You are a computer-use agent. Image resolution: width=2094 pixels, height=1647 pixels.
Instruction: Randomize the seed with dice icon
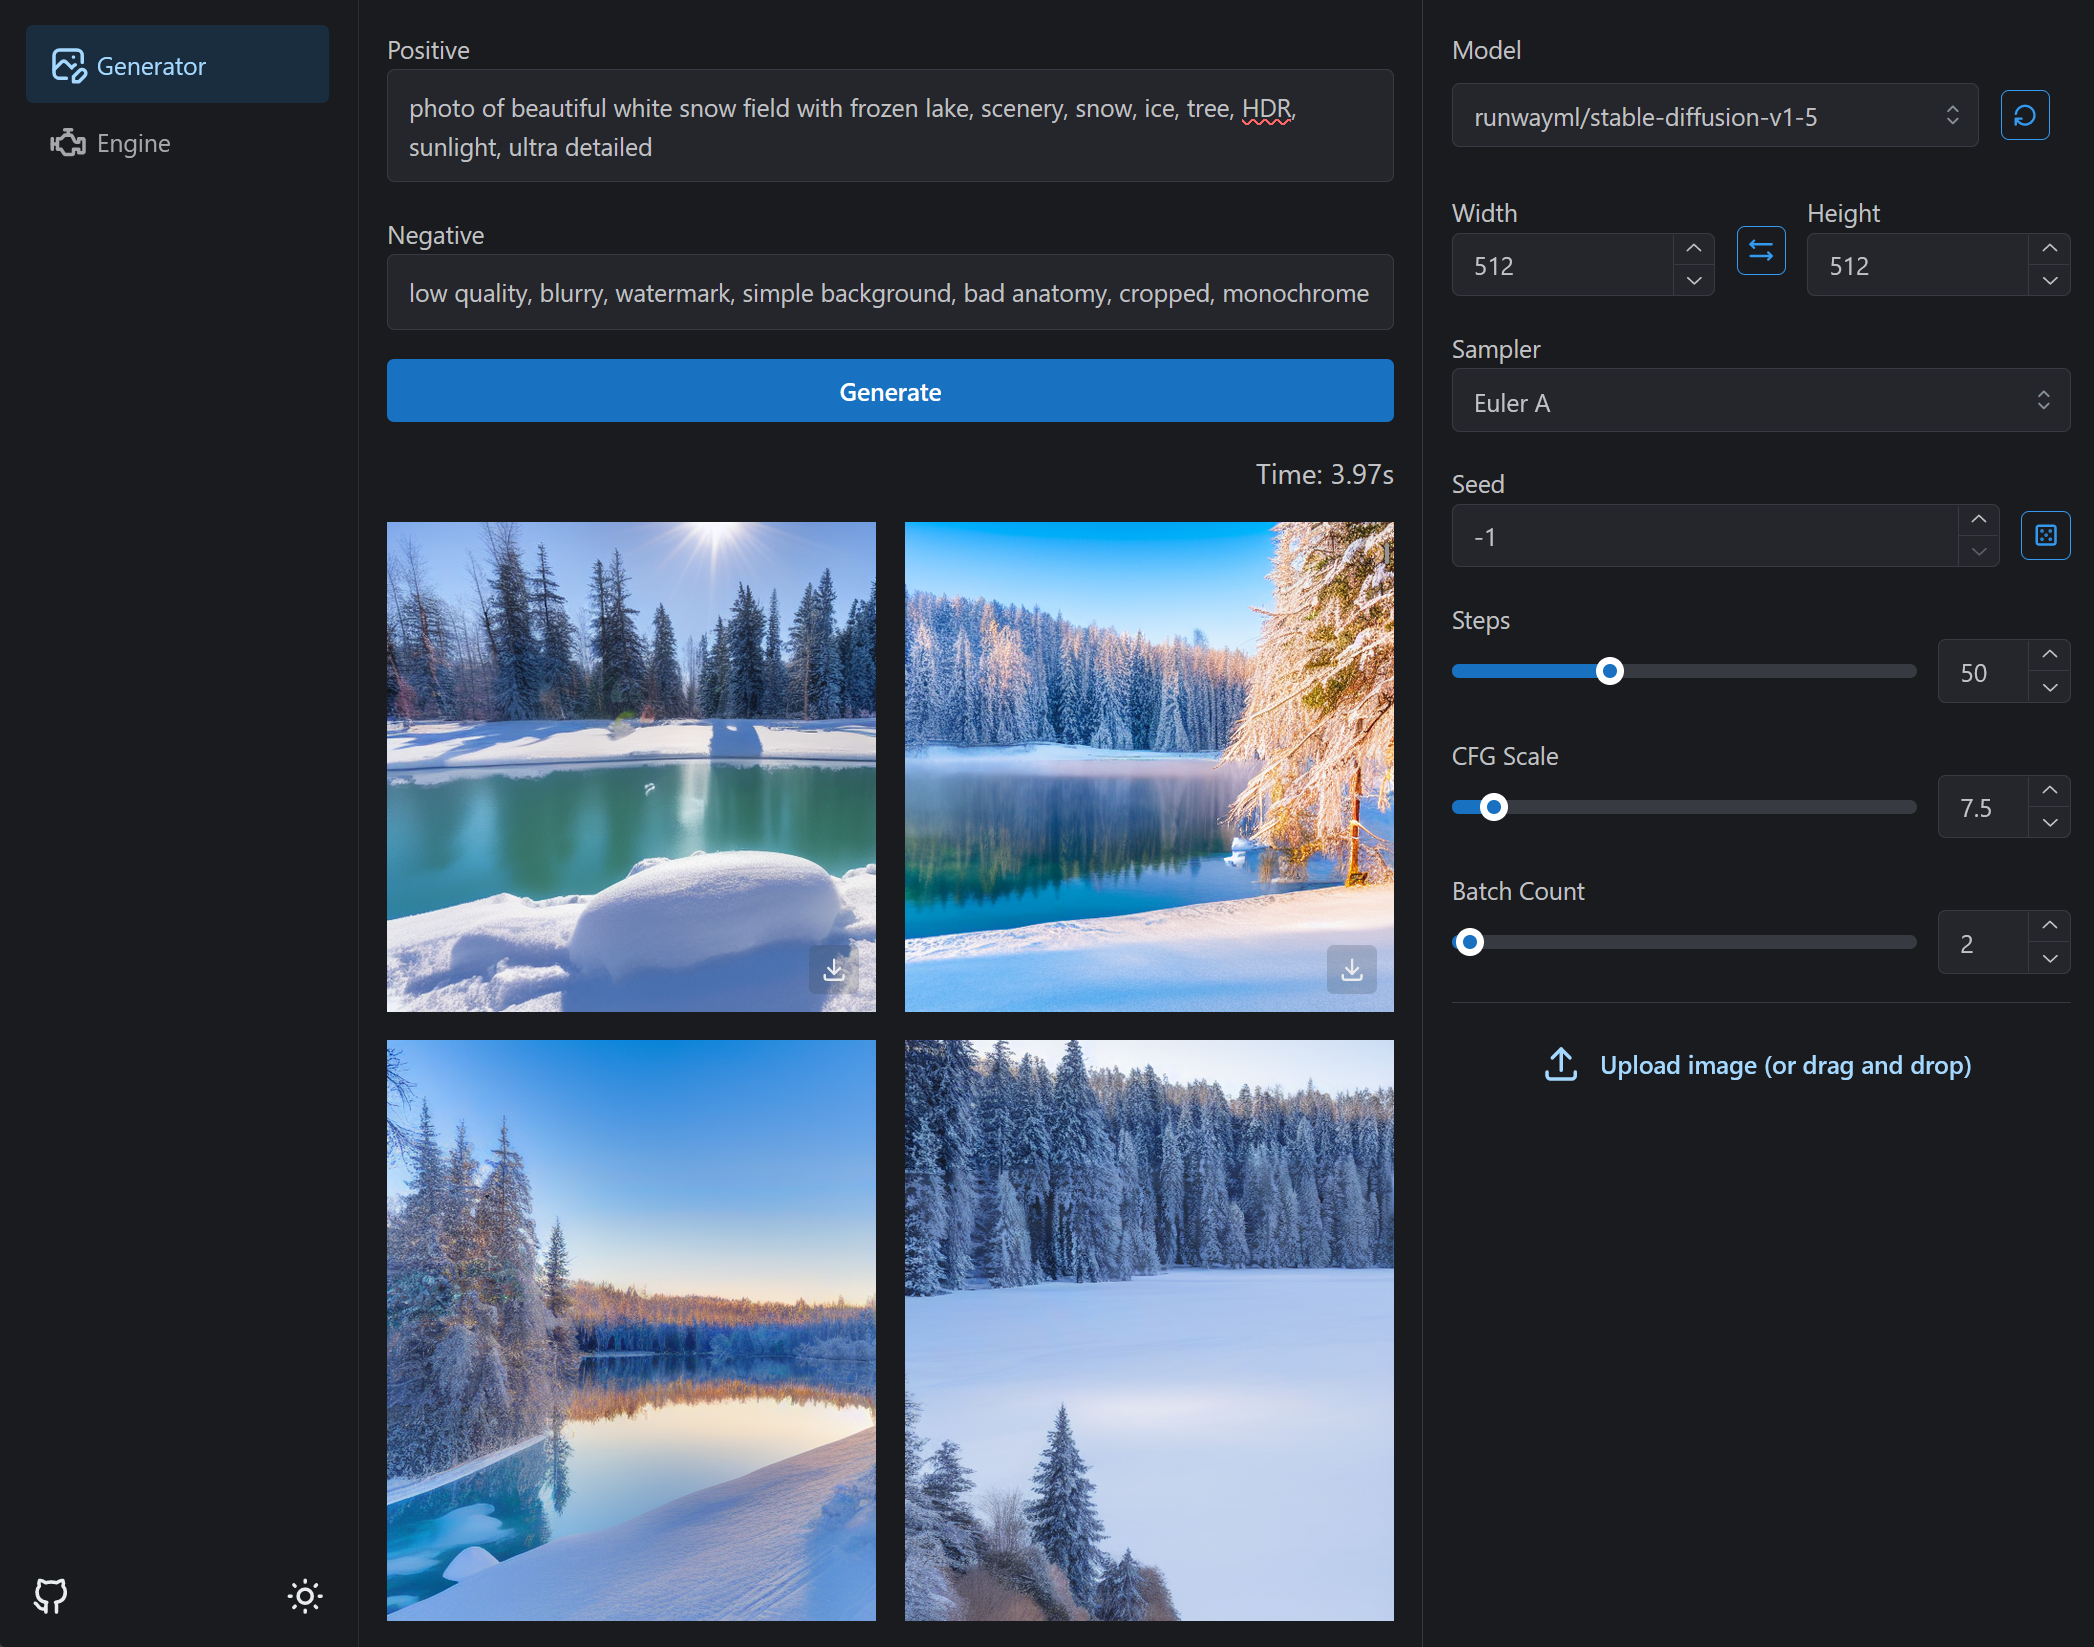[x=2045, y=536]
